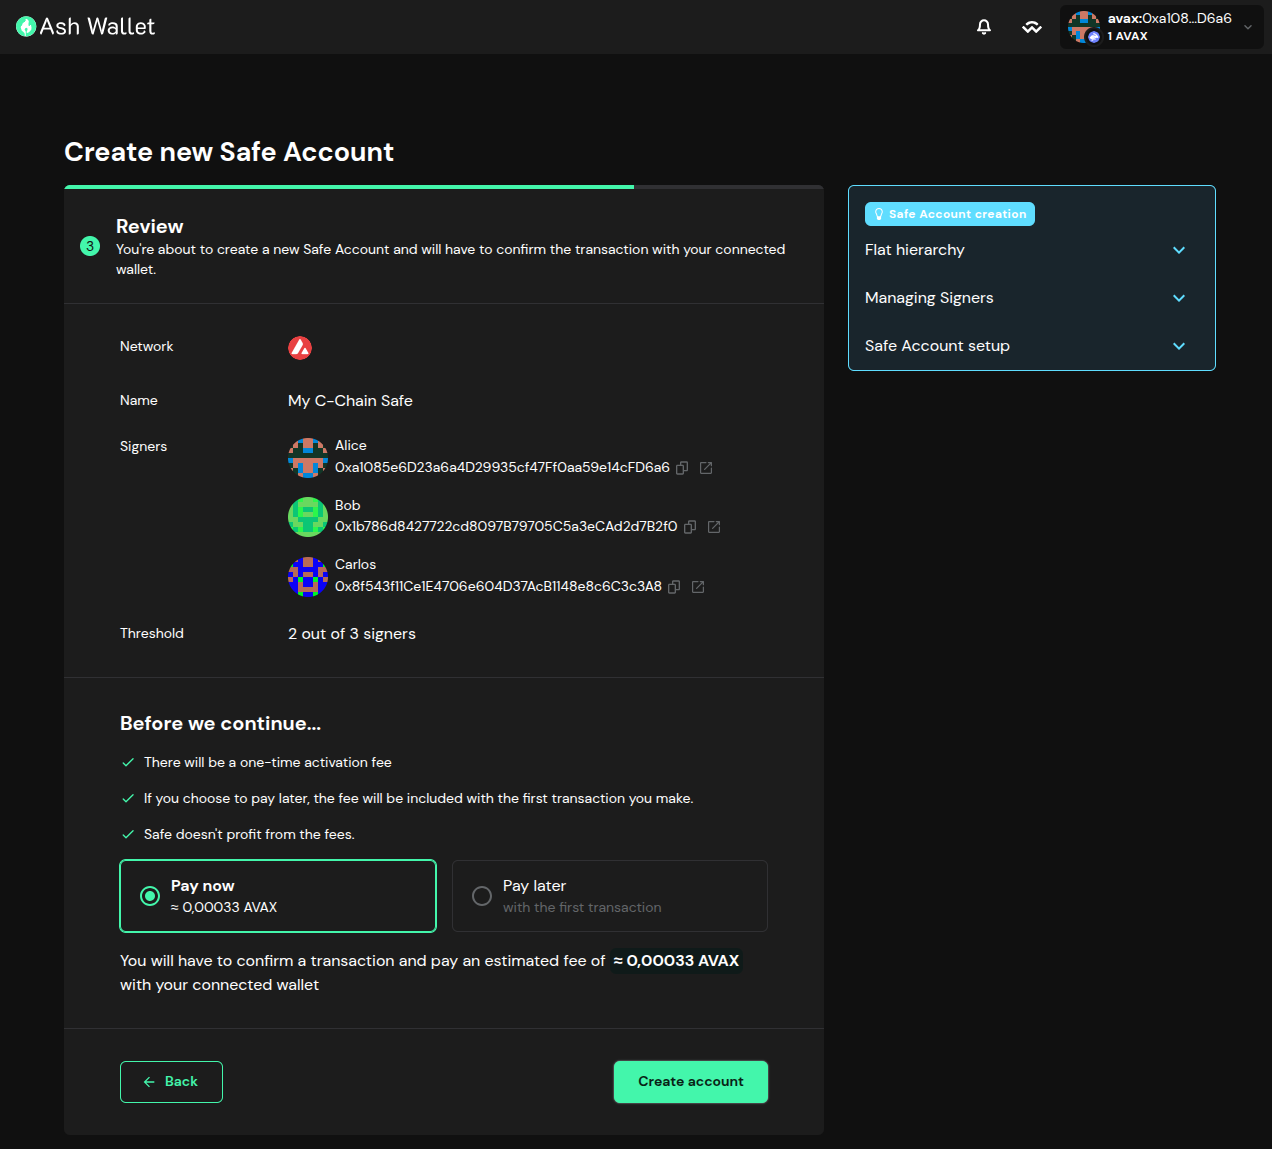Click Bob's address 0x1b786d84...7B2f0
The image size is (1272, 1149).
click(506, 527)
